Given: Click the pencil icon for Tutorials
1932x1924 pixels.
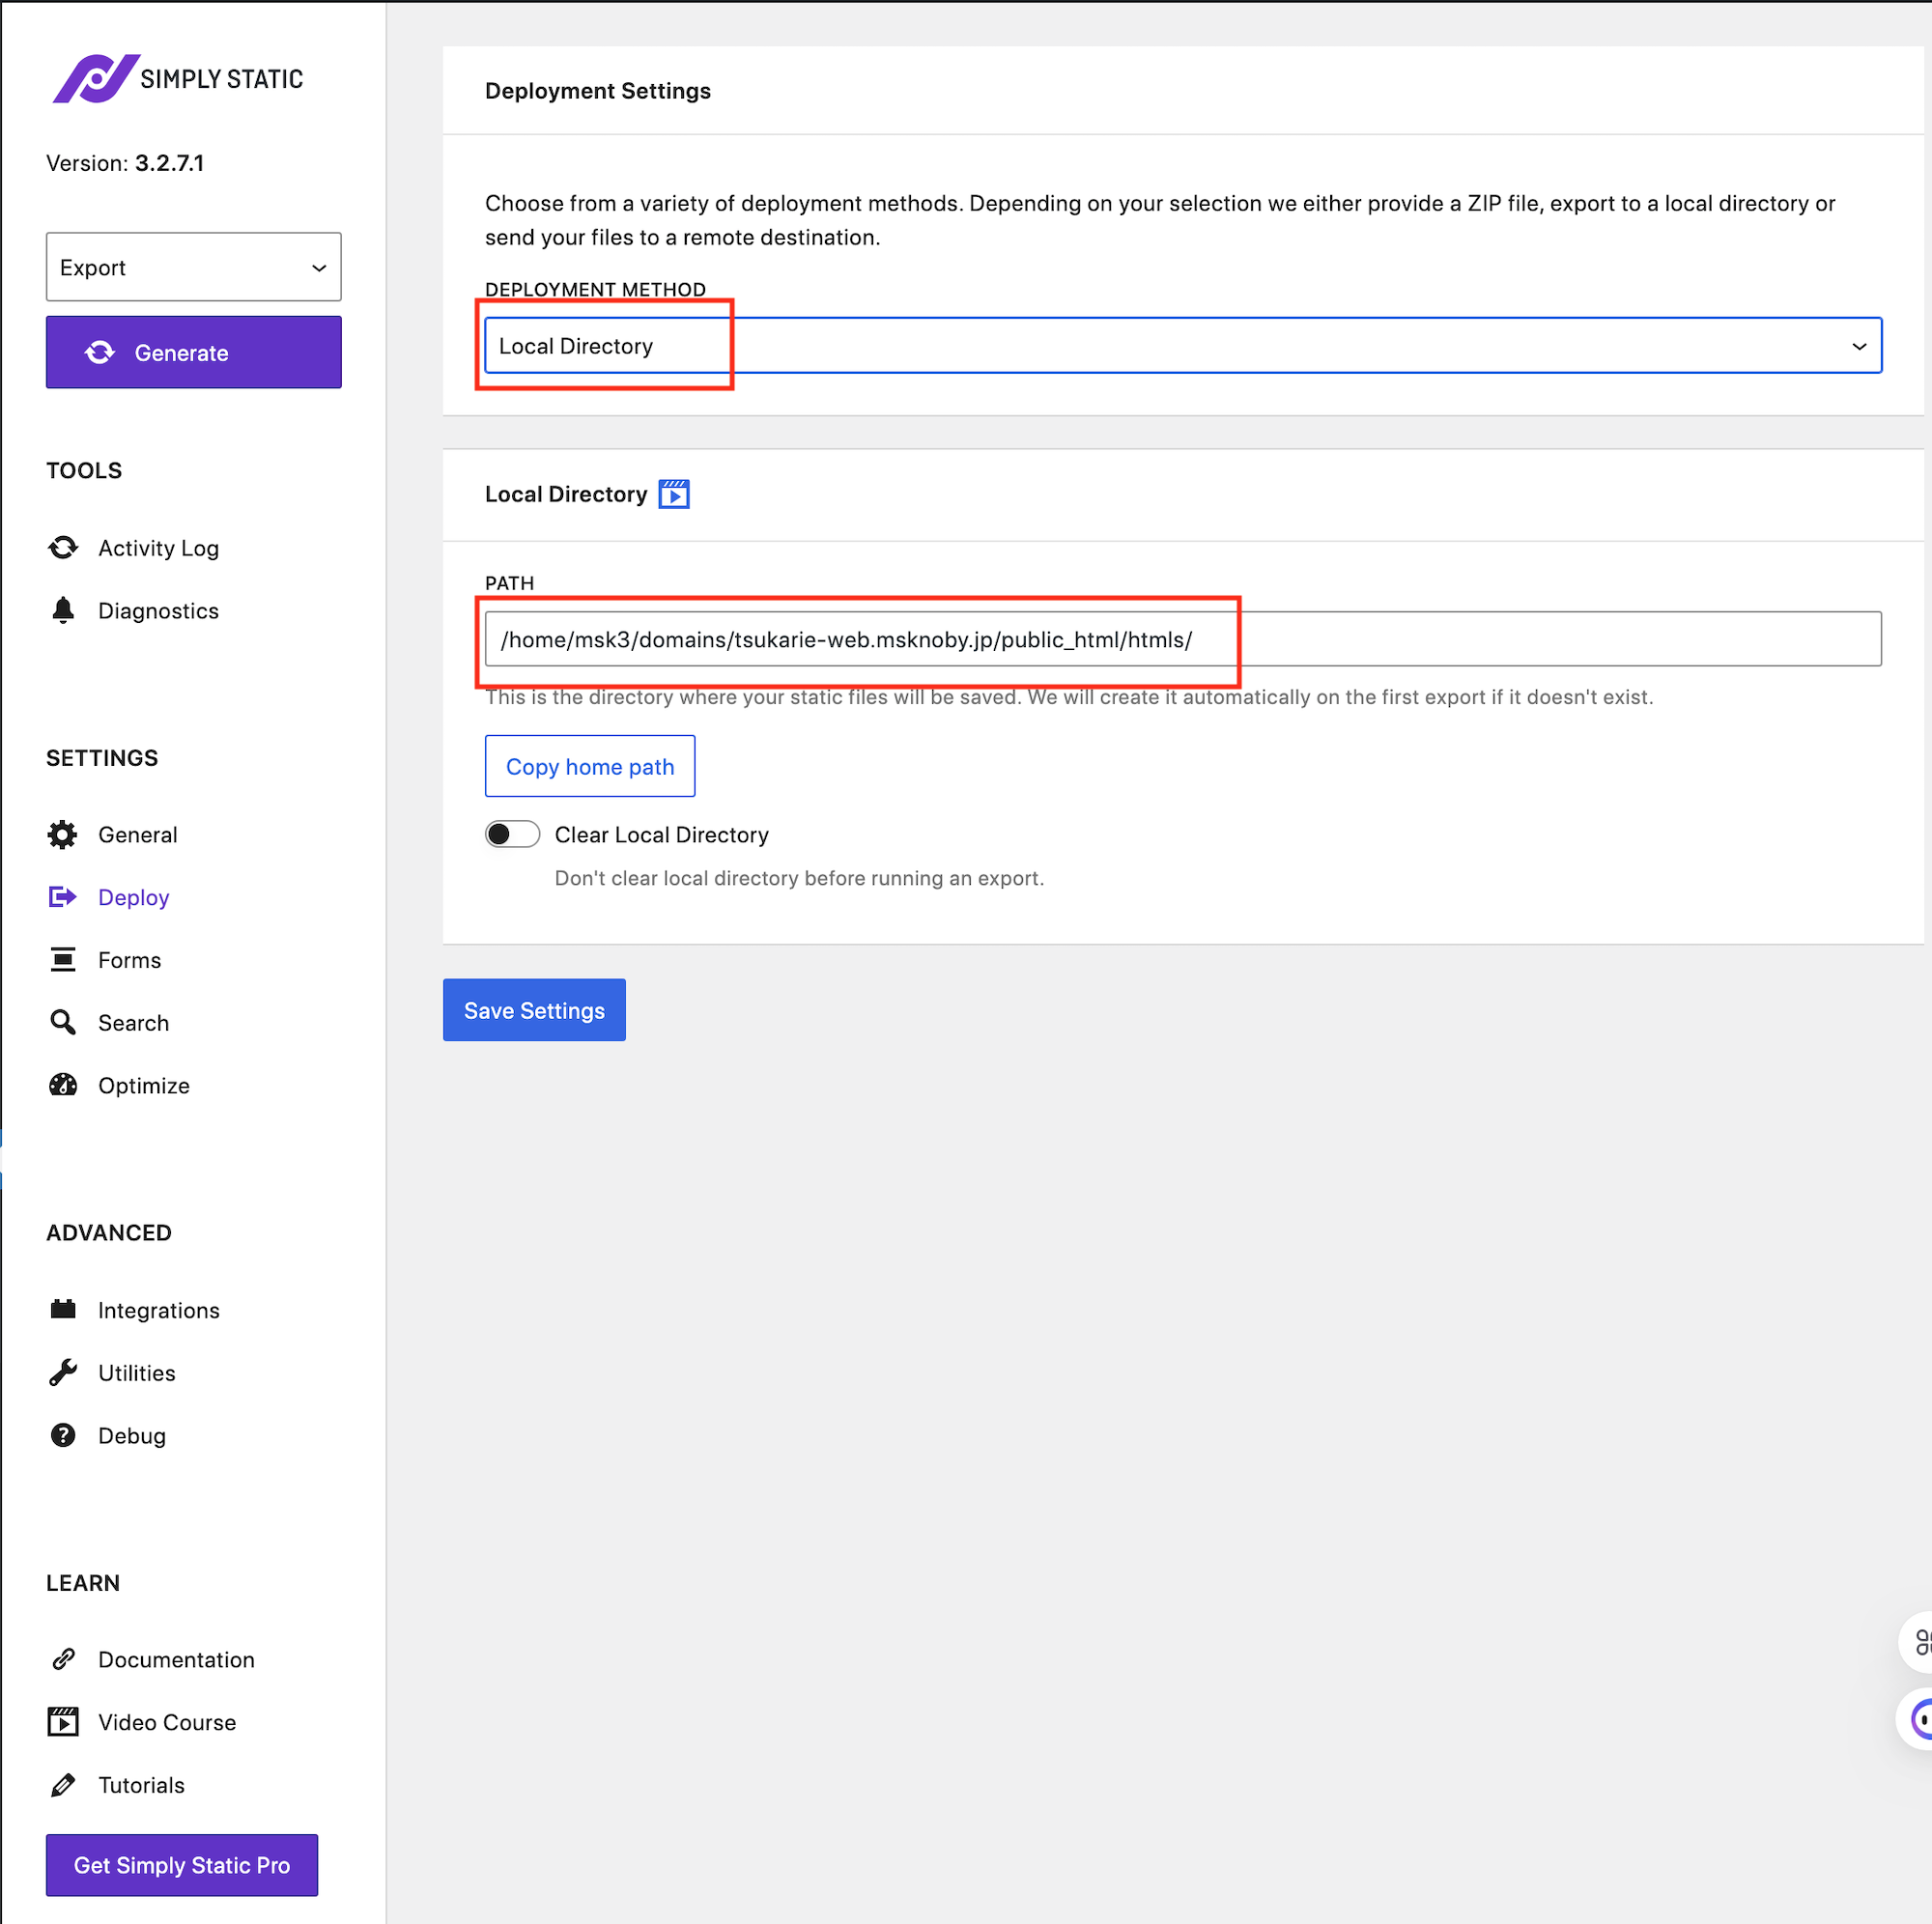Looking at the screenshot, I should point(63,1785).
